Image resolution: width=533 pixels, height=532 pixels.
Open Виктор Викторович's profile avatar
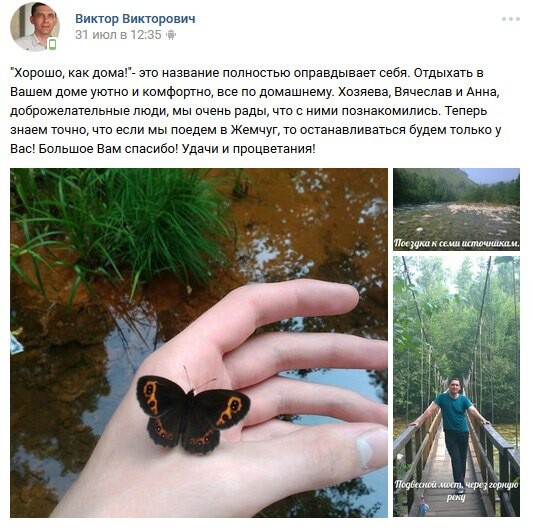pos(35,27)
